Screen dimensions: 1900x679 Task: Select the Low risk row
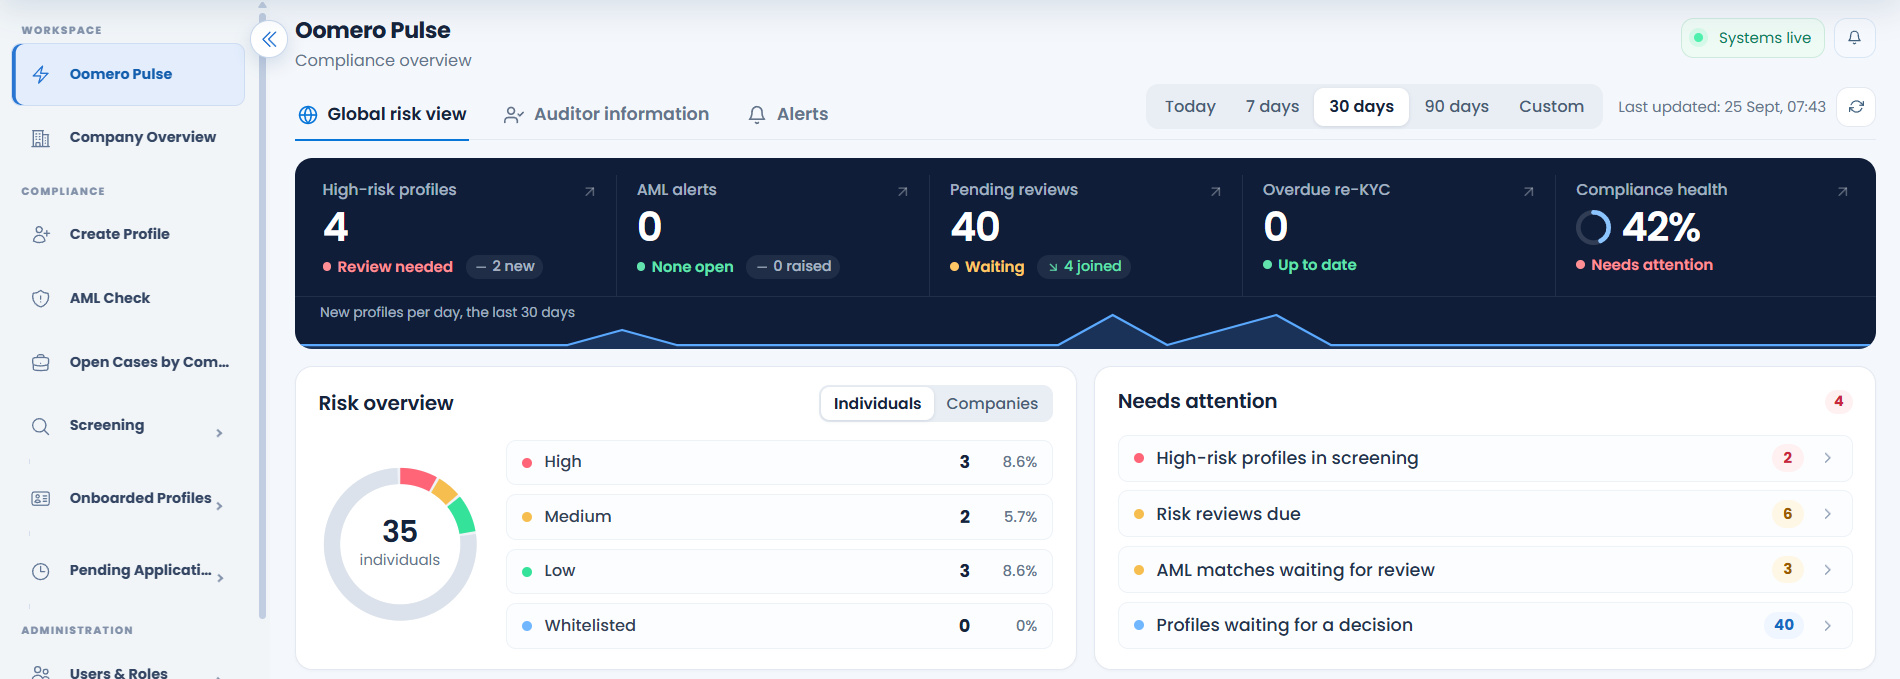click(x=779, y=571)
